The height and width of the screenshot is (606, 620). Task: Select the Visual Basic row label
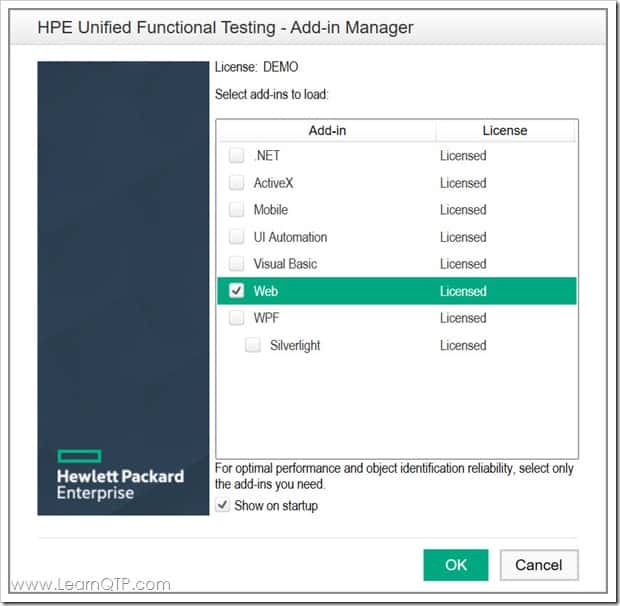coord(285,264)
